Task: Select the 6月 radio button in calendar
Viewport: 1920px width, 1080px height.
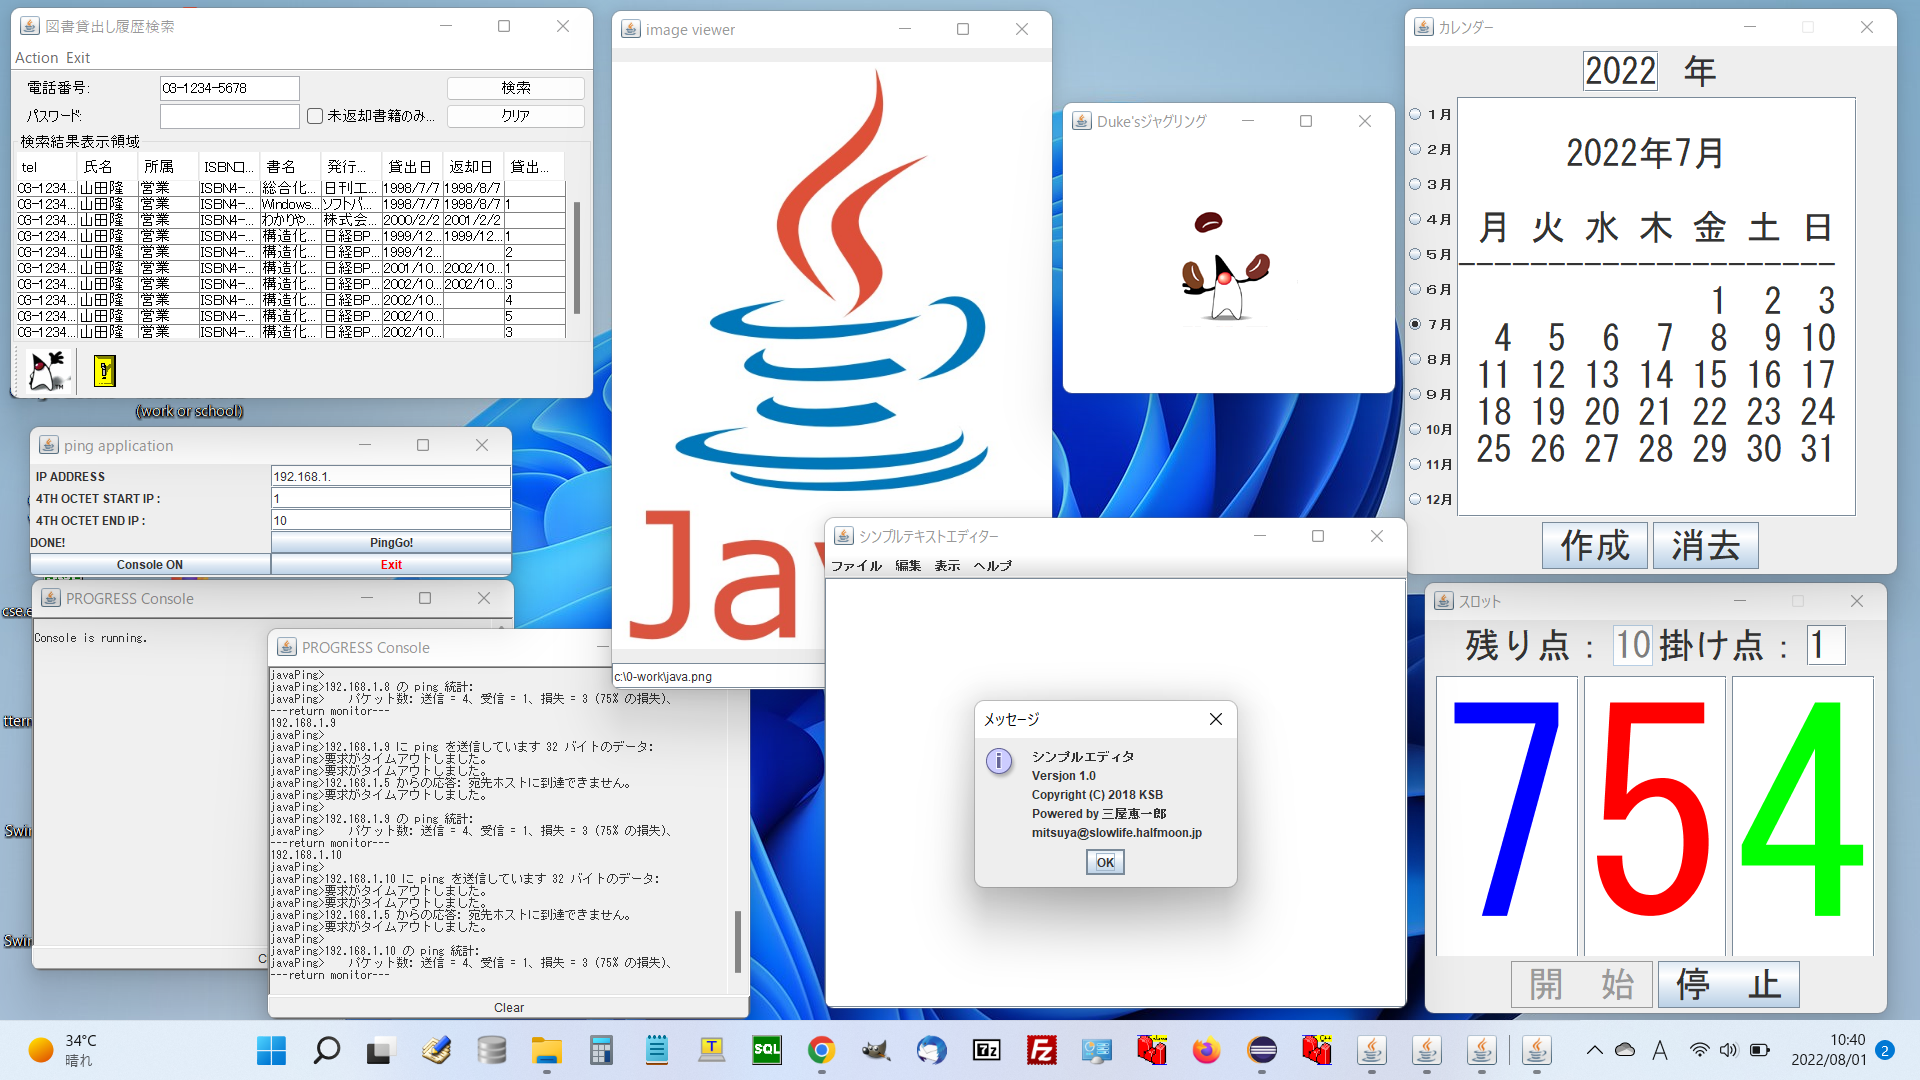Action: [1415, 289]
